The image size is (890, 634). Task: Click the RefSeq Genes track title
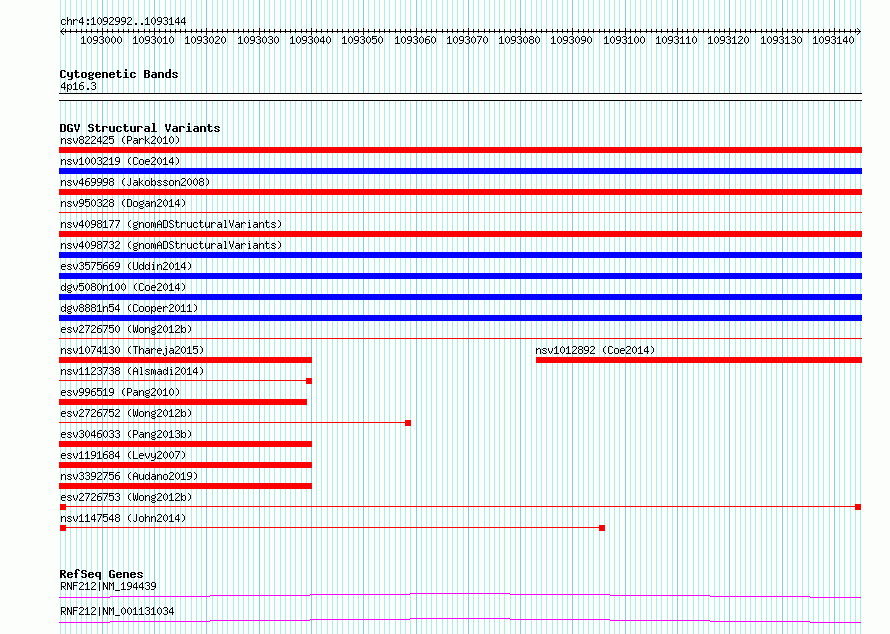[101, 574]
